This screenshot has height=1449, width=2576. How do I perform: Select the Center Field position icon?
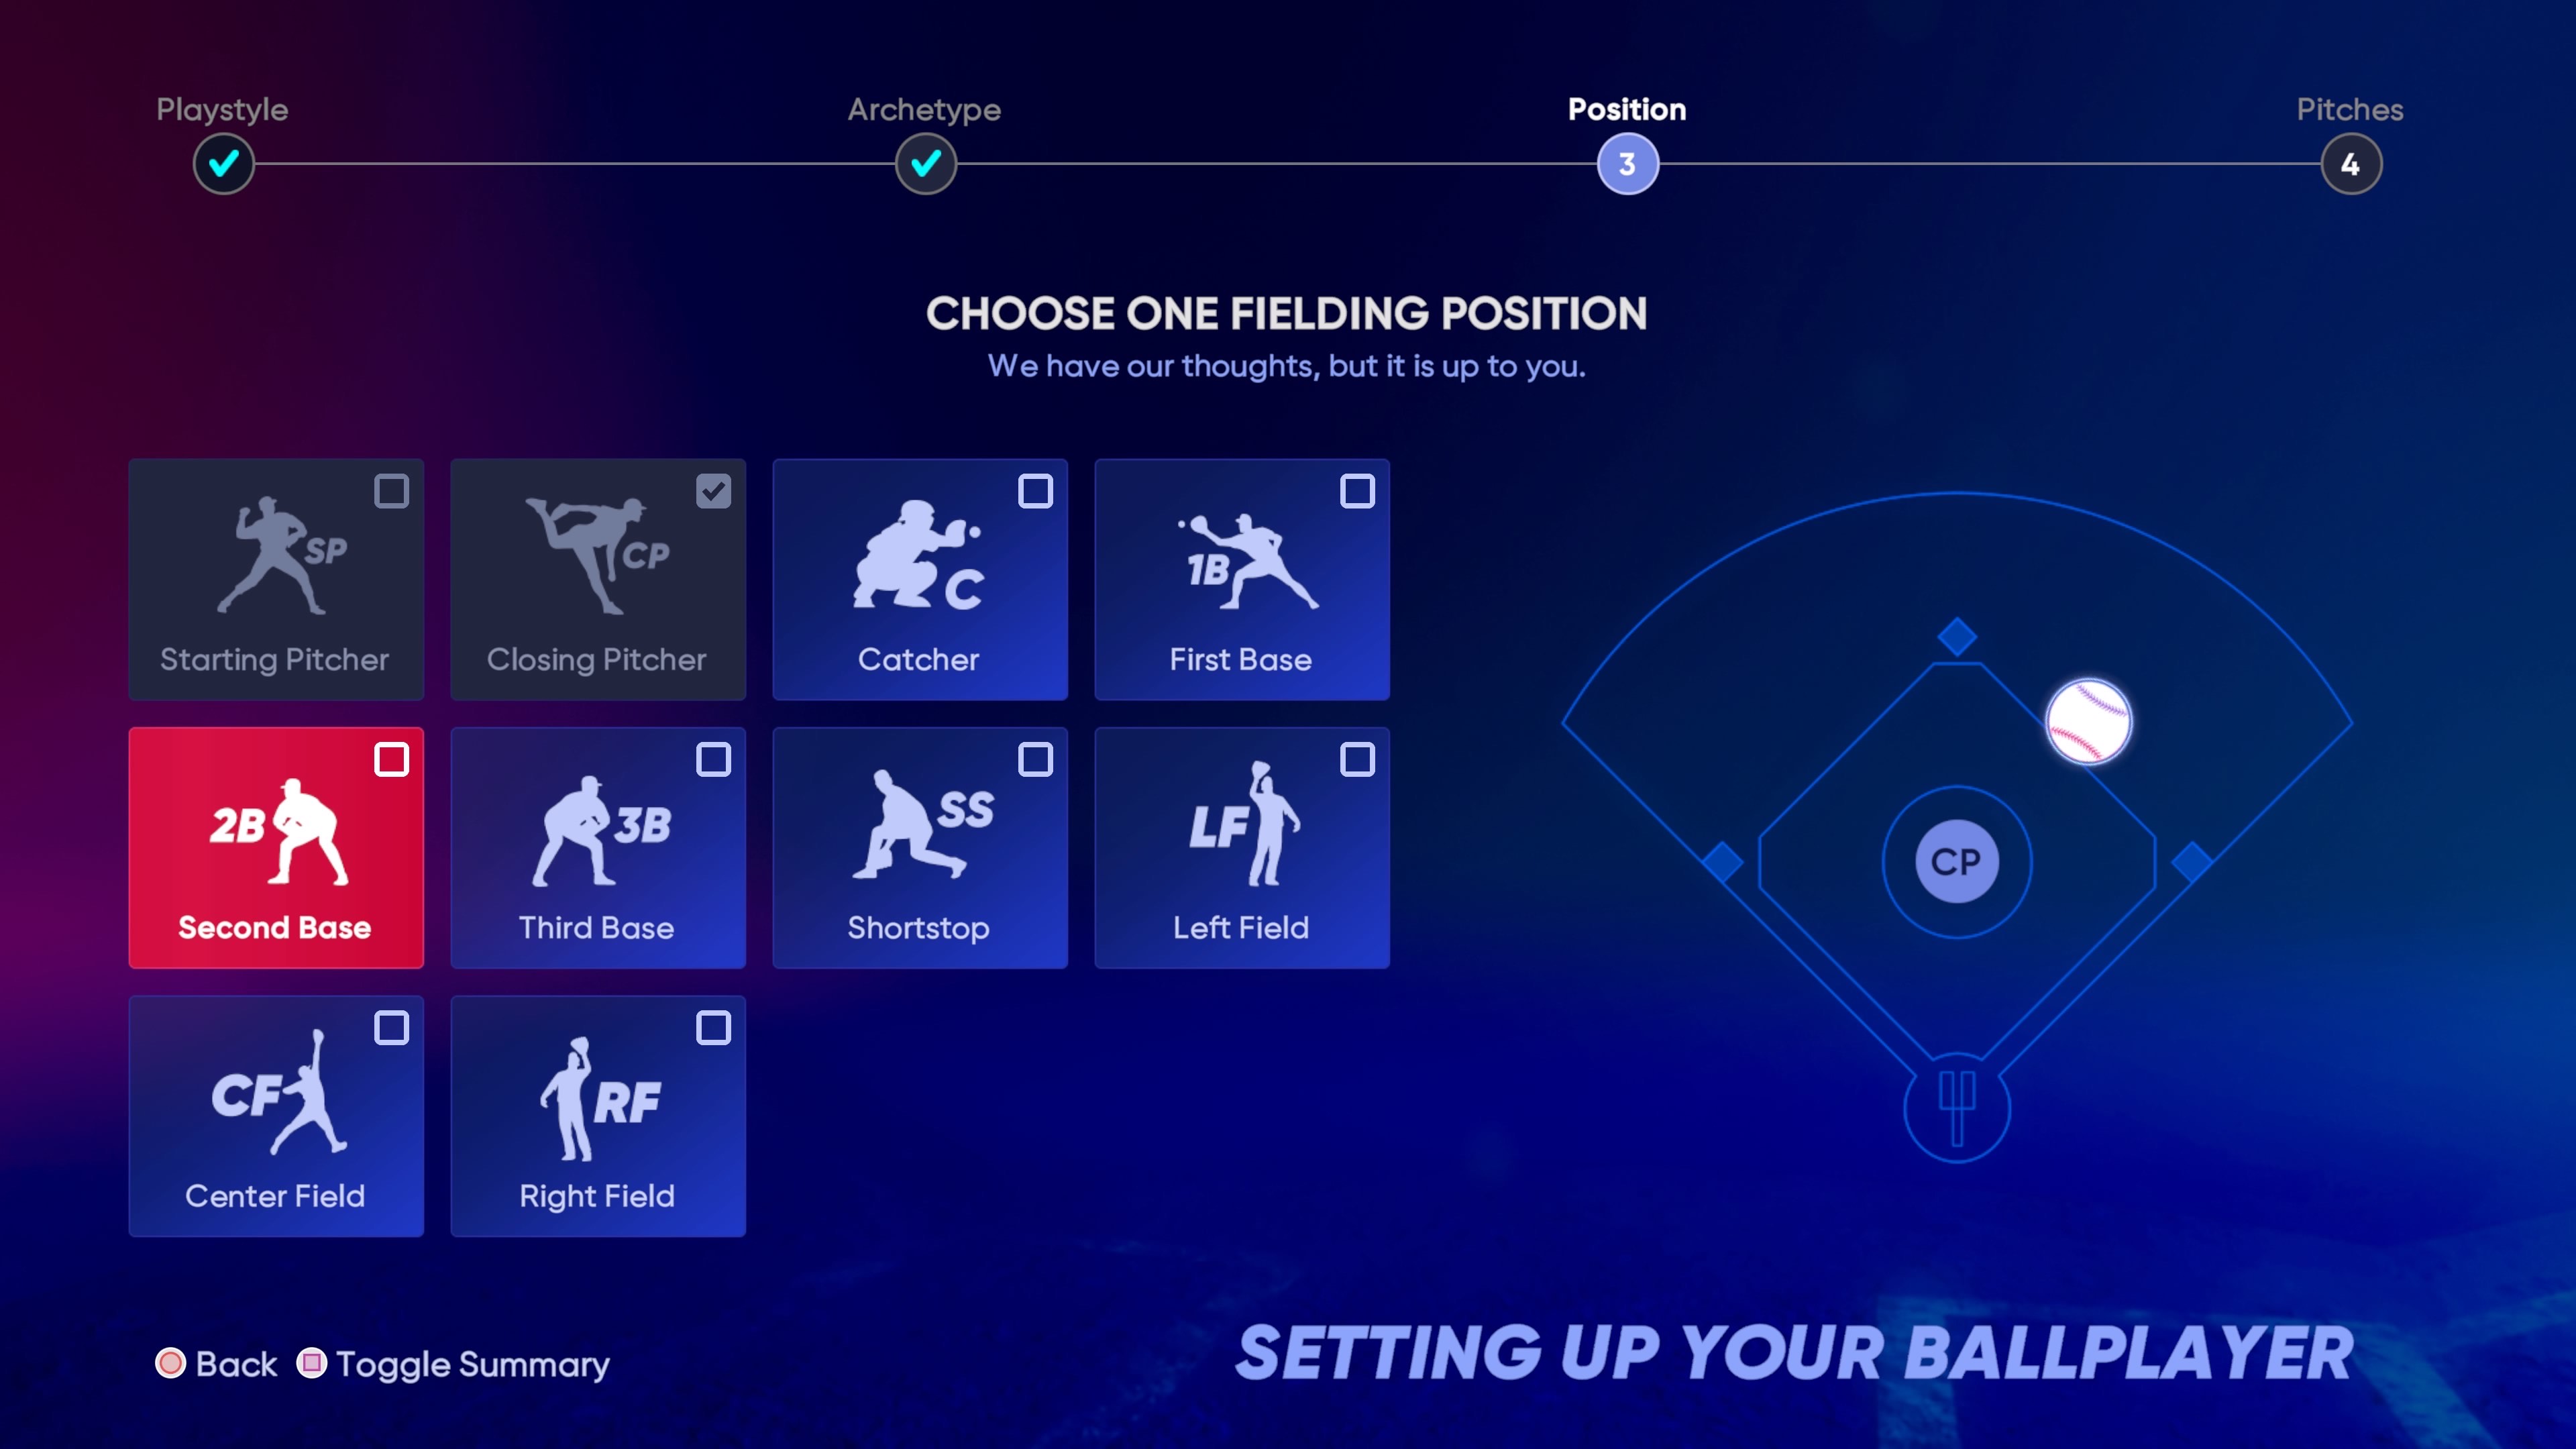[274, 1116]
